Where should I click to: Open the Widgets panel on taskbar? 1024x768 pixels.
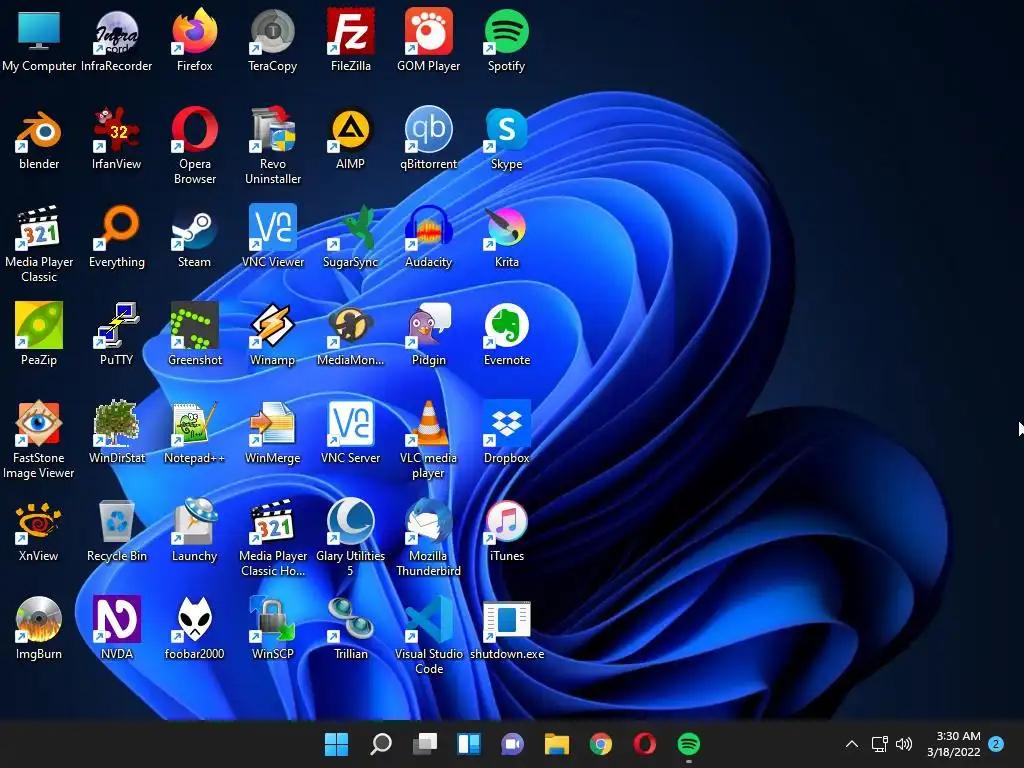coord(469,744)
